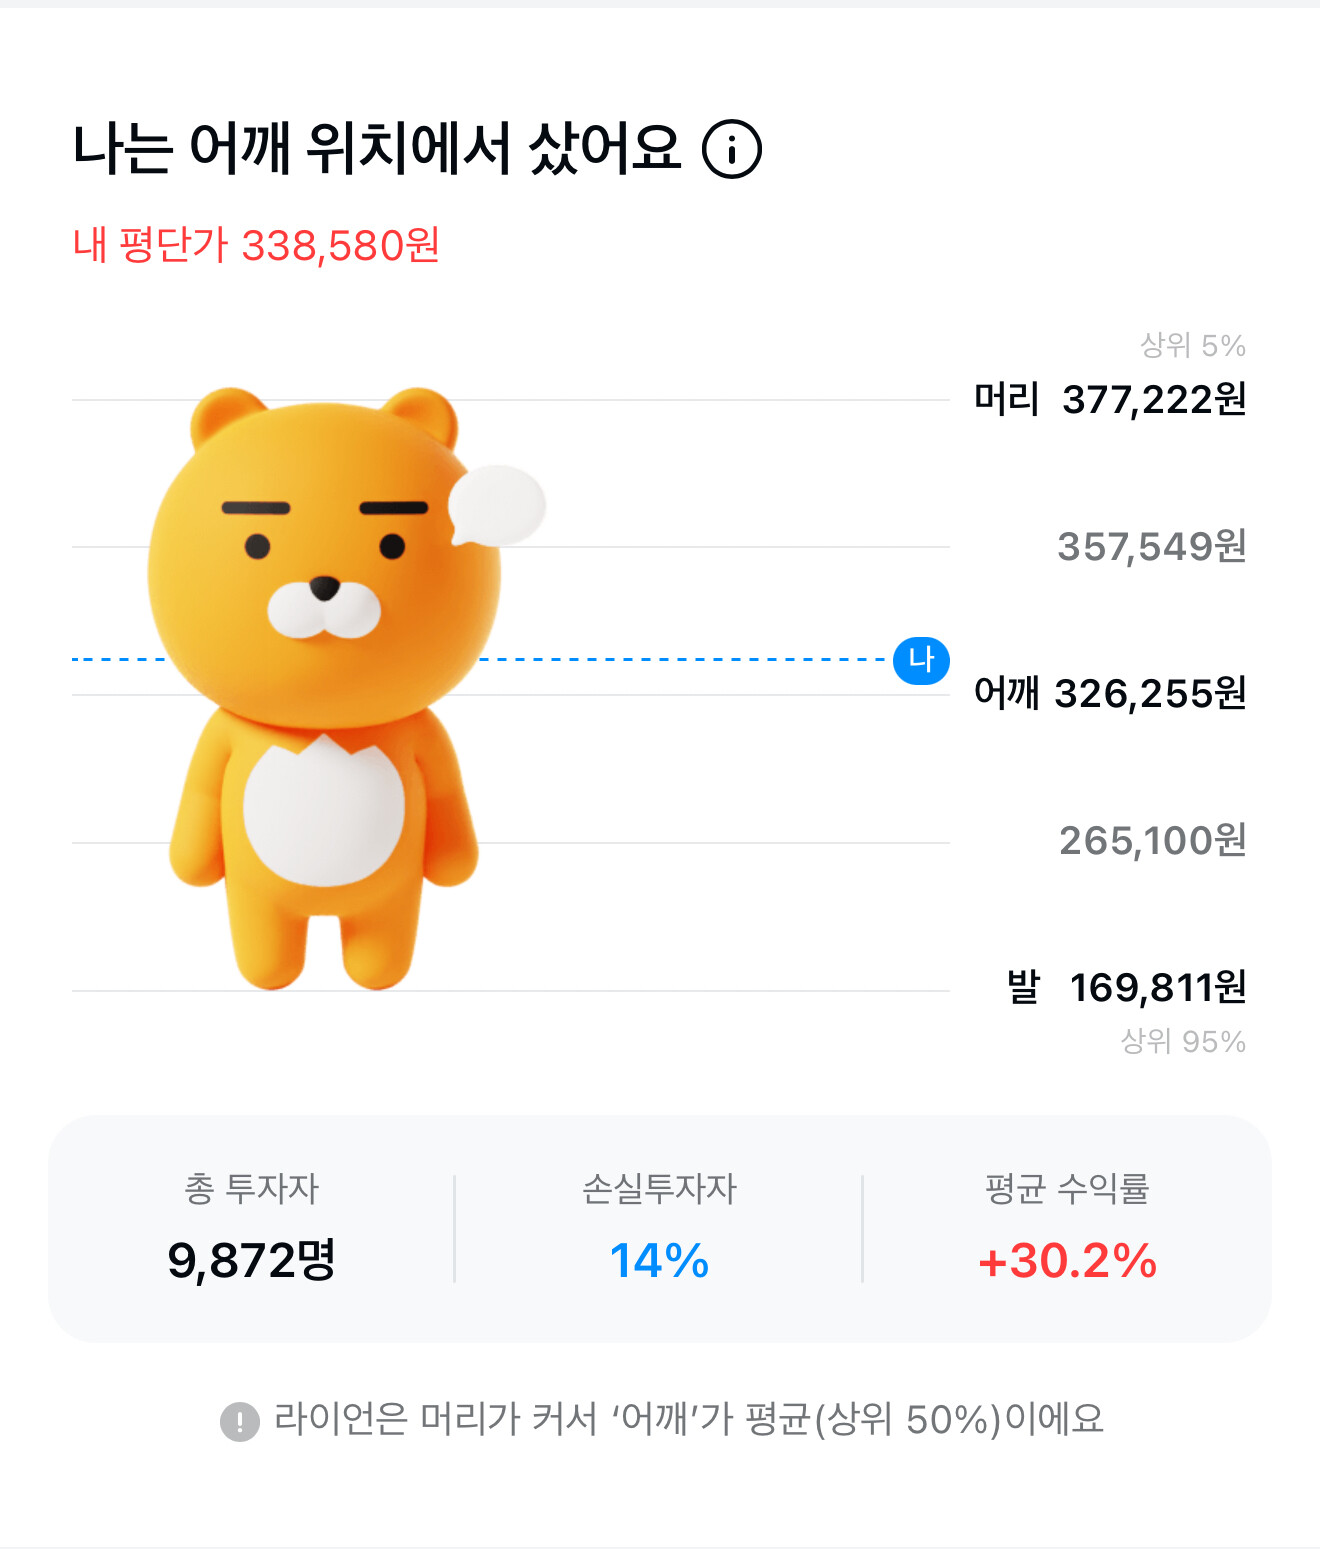Tap the 손실투자자 14% stat
This screenshot has height=1549, width=1320.
click(659, 1228)
